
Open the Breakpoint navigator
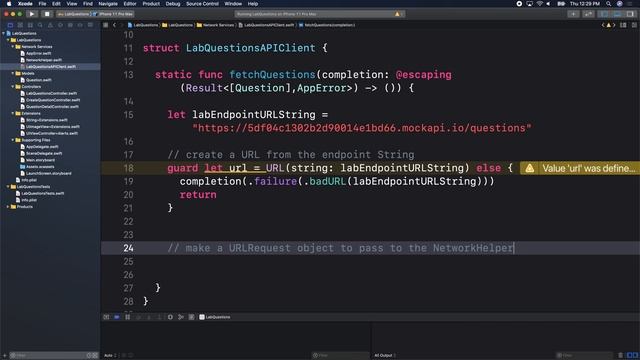(x=80, y=25)
